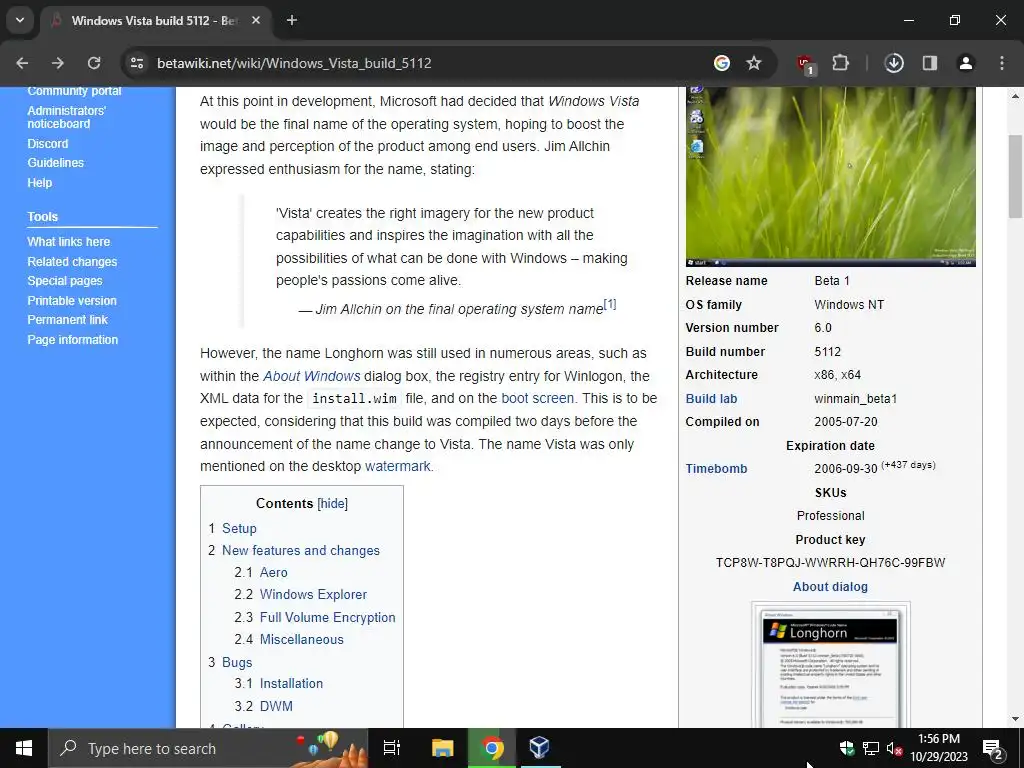Open the tab search dropdown
Viewport: 1024px width, 768px height.
pyautogui.click(x=20, y=20)
